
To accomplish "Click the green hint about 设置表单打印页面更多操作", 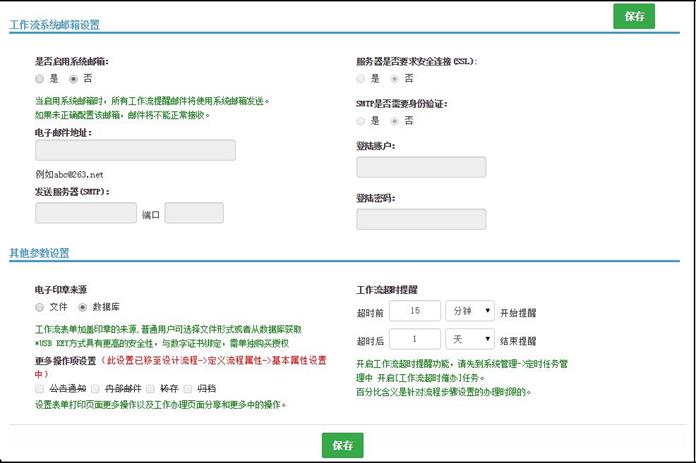I will click(161, 405).
